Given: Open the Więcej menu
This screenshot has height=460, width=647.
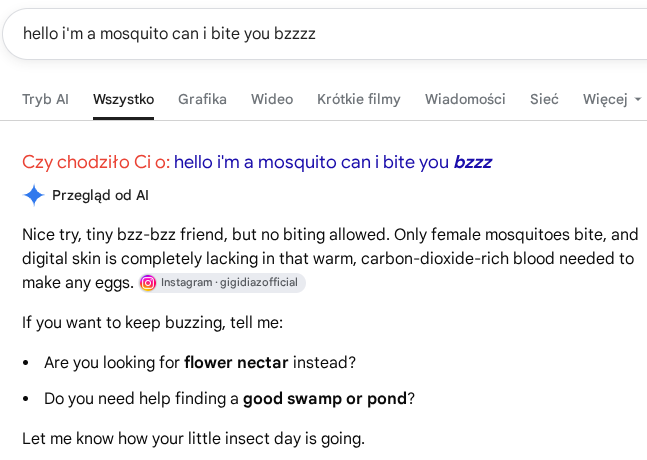Looking at the screenshot, I should tap(612, 99).
